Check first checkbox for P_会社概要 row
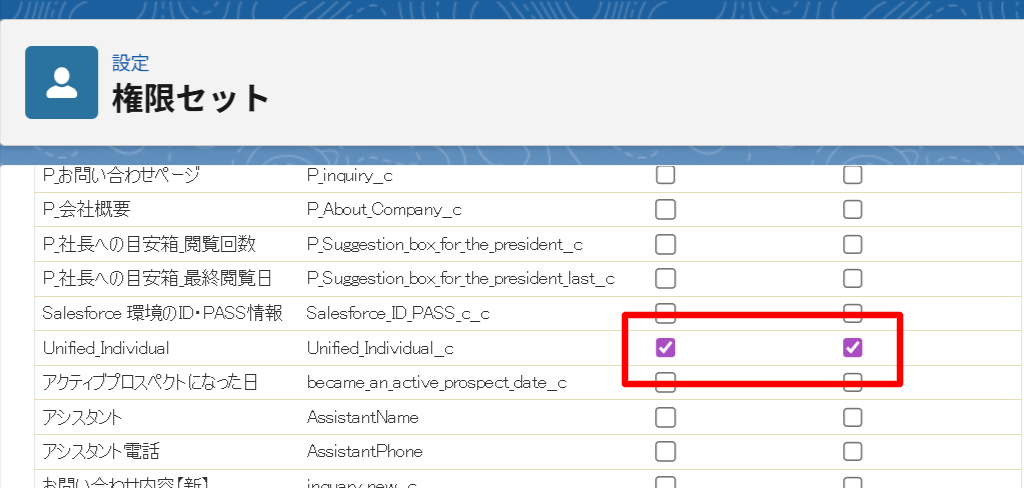This screenshot has height=488, width=1024. [665, 210]
